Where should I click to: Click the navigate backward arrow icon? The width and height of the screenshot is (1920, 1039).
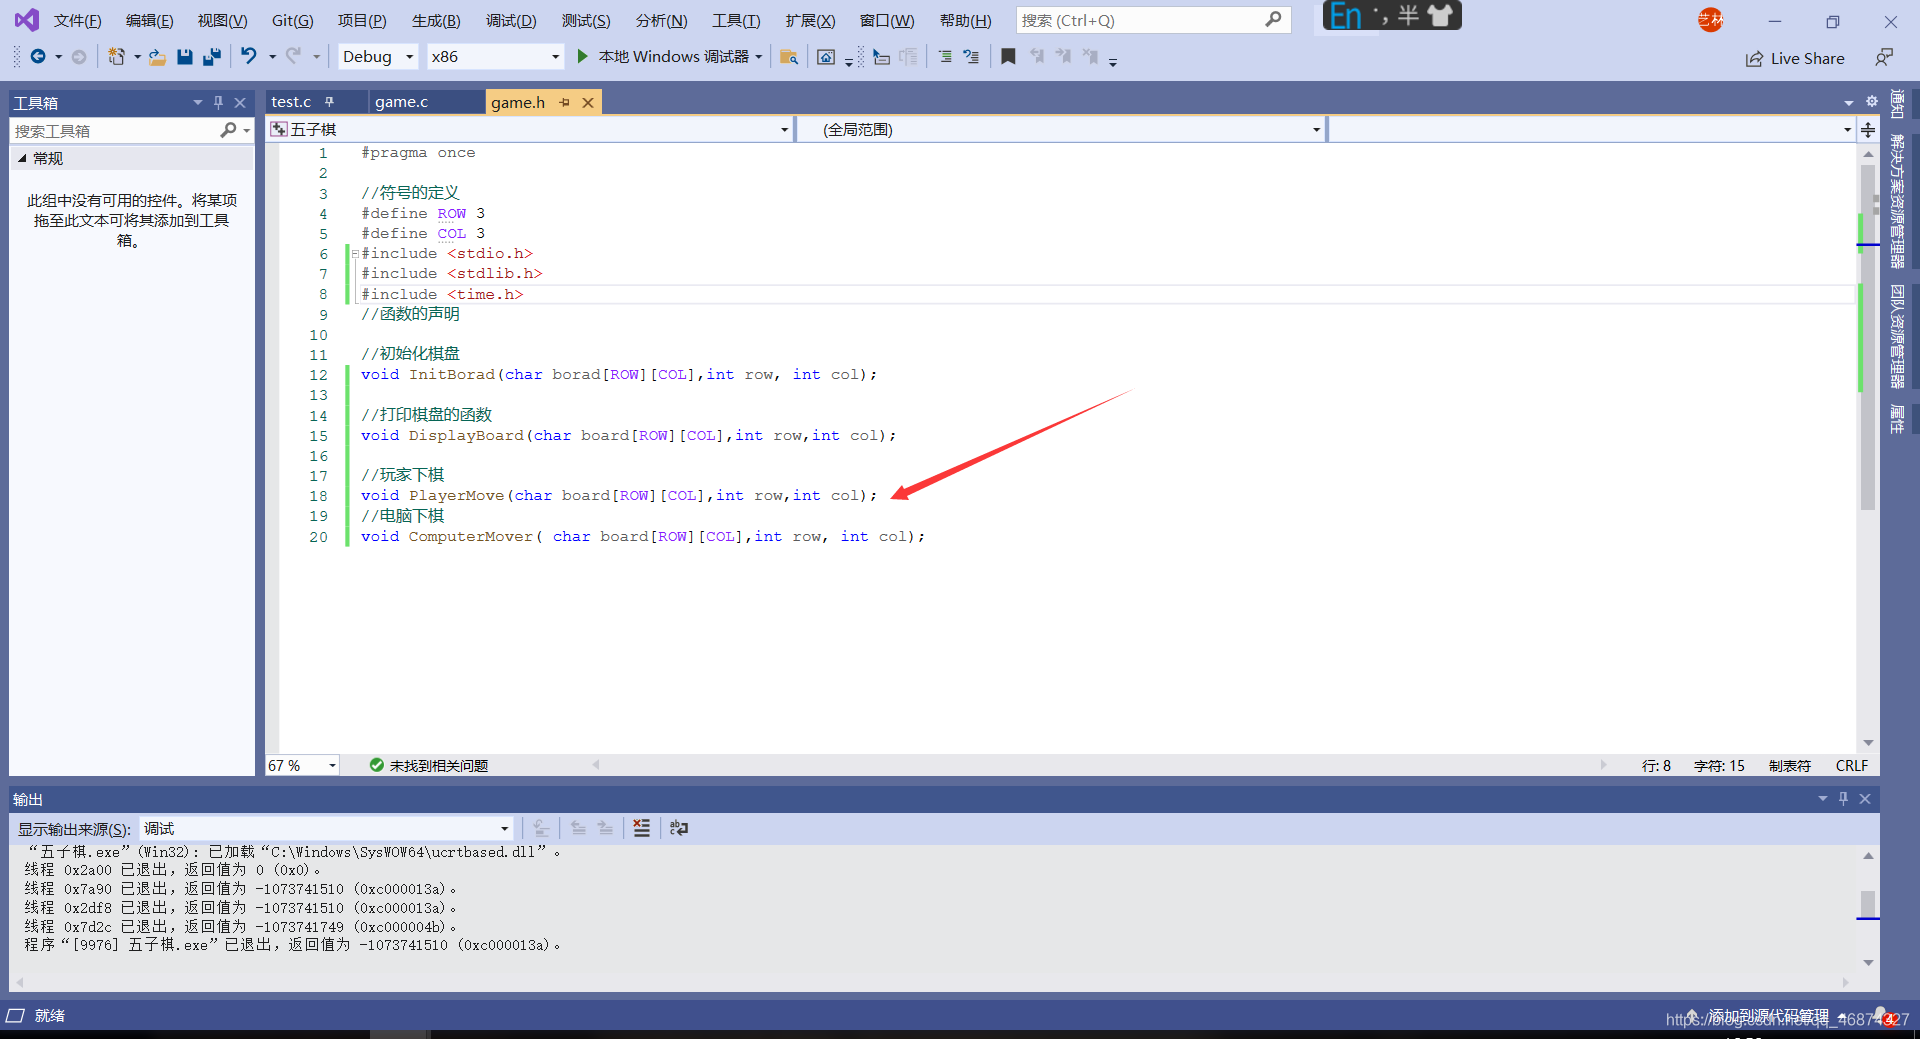(38, 57)
